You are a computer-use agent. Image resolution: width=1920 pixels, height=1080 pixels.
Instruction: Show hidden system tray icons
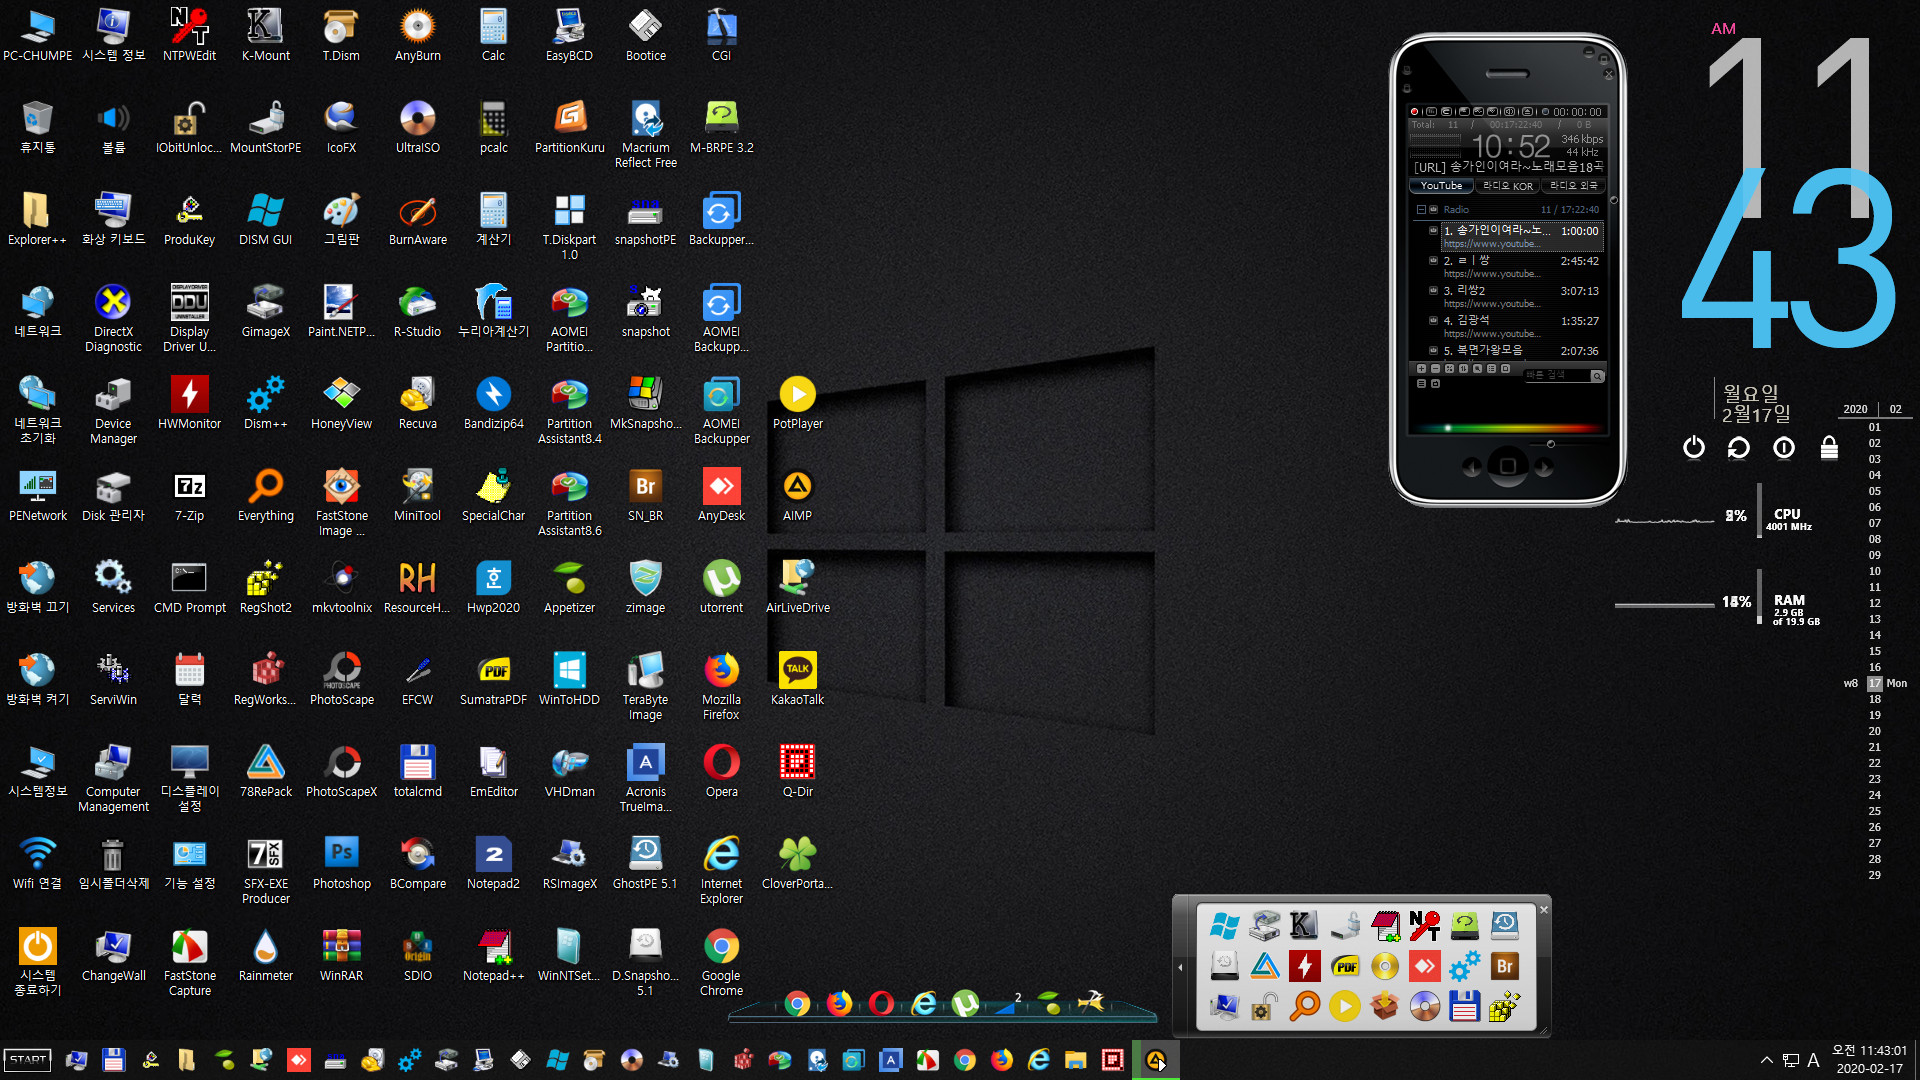[1766, 1060]
